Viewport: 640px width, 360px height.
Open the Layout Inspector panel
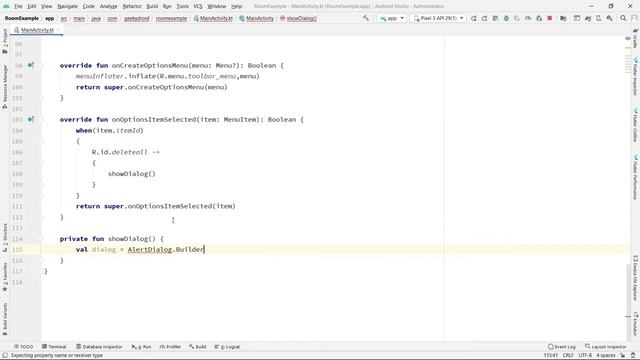(605, 347)
